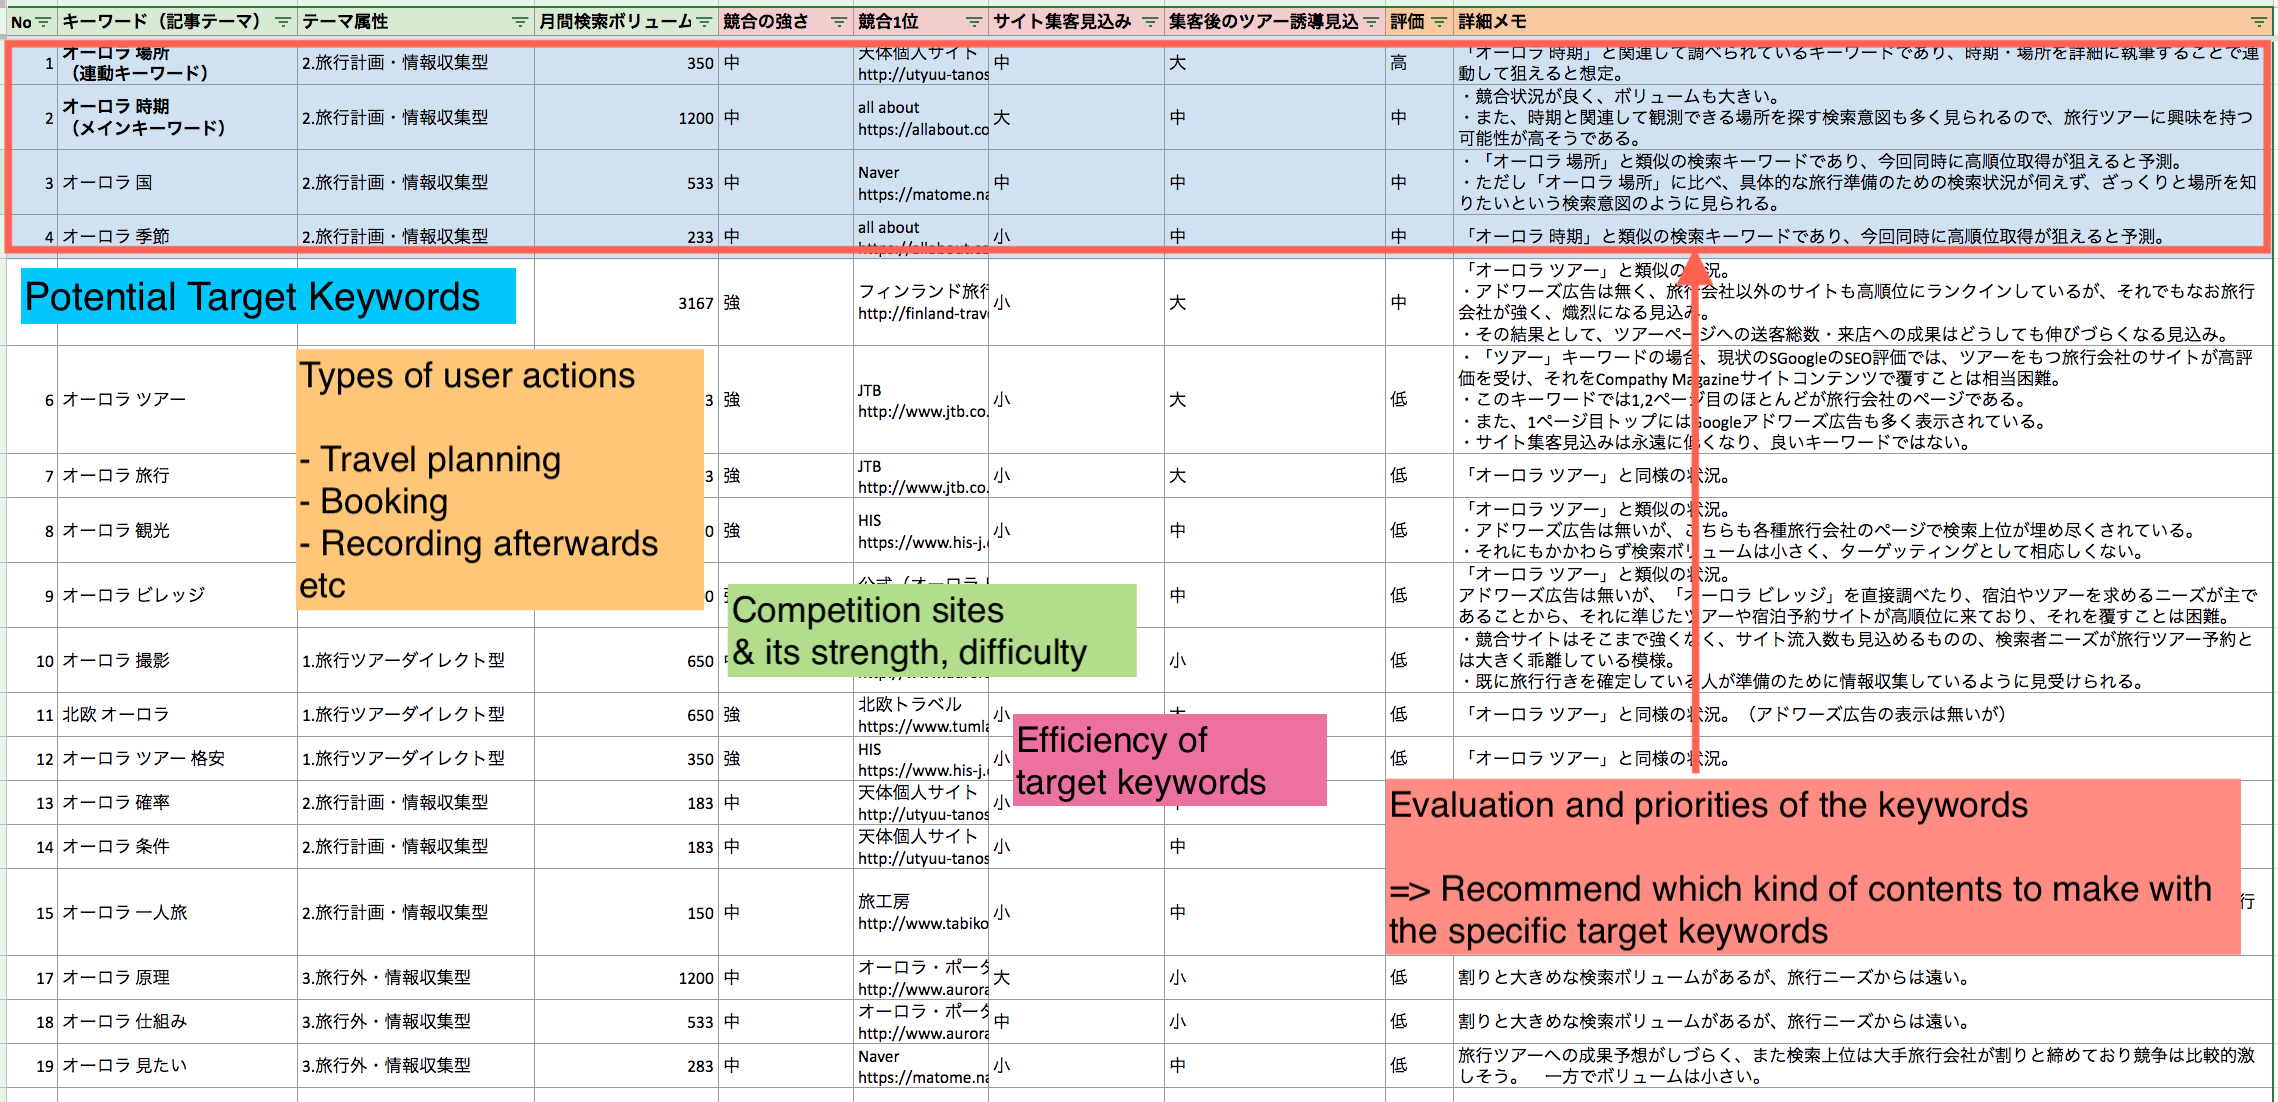Click the volume 233 in オーロラ 季節 row
The height and width of the screenshot is (1102, 2278).
point(626,237)
